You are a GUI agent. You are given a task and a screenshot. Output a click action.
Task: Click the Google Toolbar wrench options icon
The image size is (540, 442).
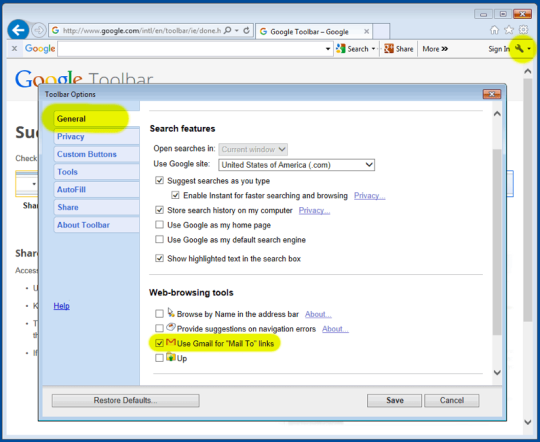(x=519, y=49)
